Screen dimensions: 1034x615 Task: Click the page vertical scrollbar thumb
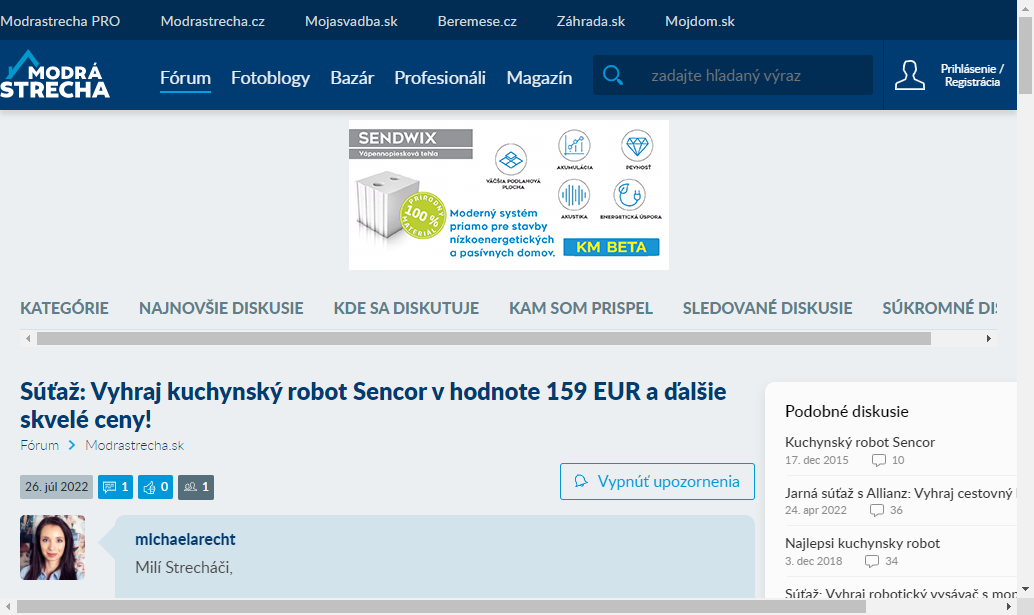pos(1025,56)
